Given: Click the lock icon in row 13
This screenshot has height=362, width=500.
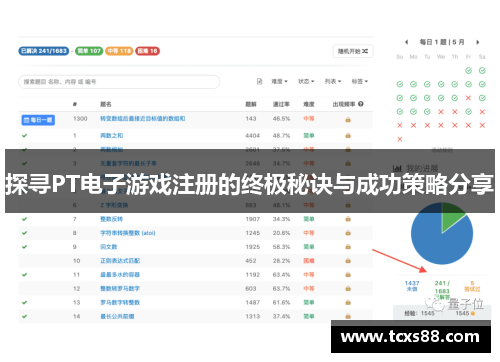Looking at the screenshot, I should point(348,302).
